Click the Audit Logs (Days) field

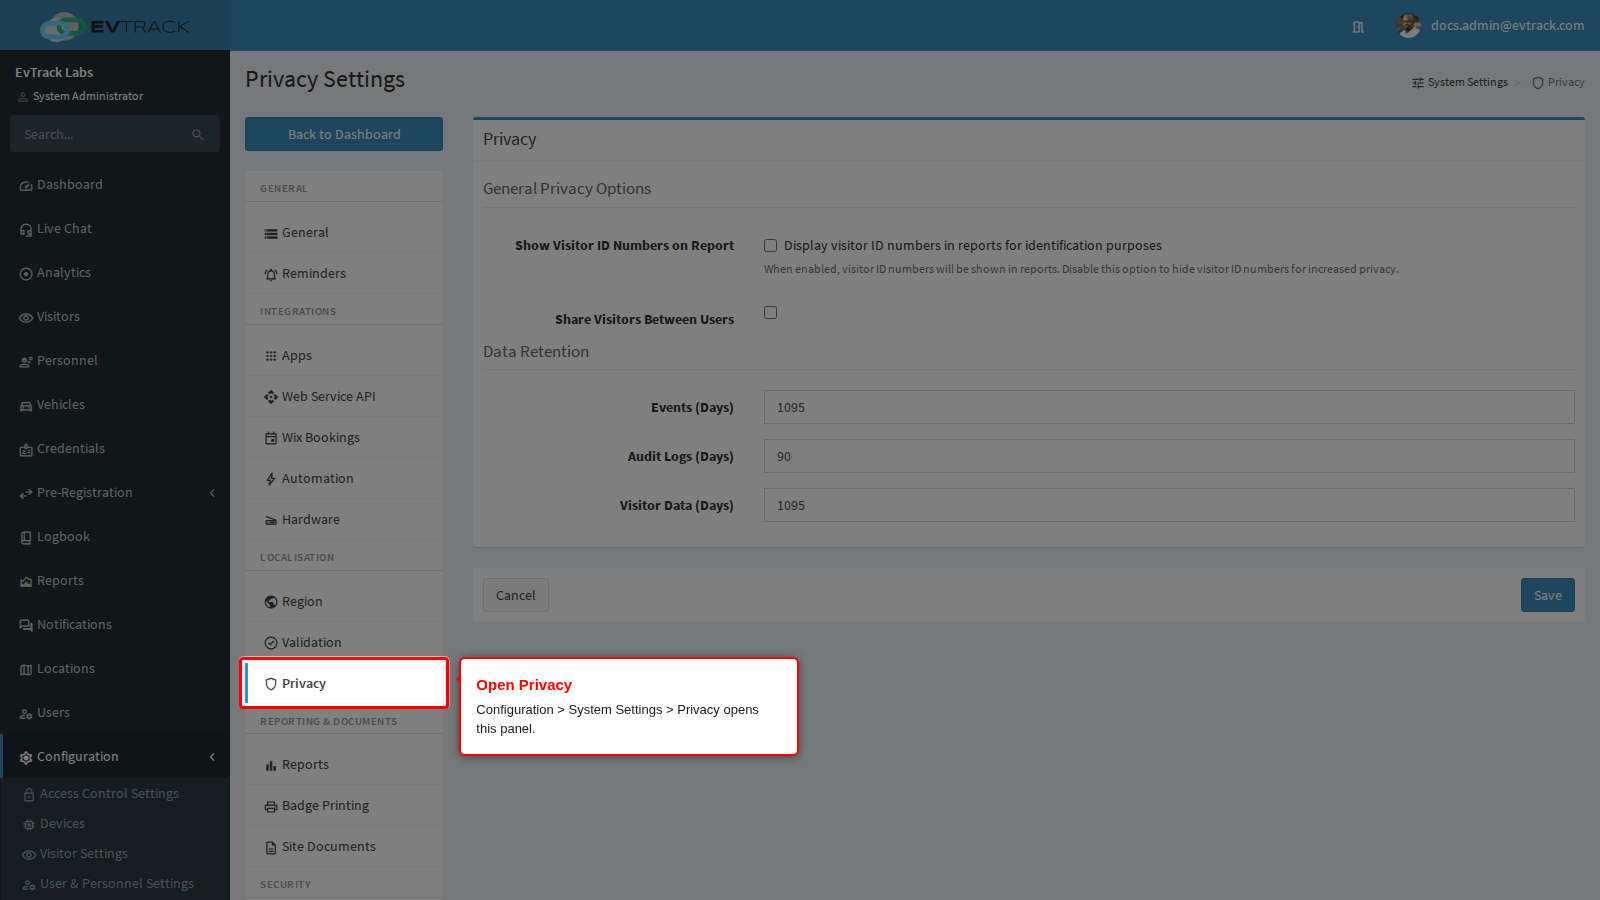coord(1169,456)
